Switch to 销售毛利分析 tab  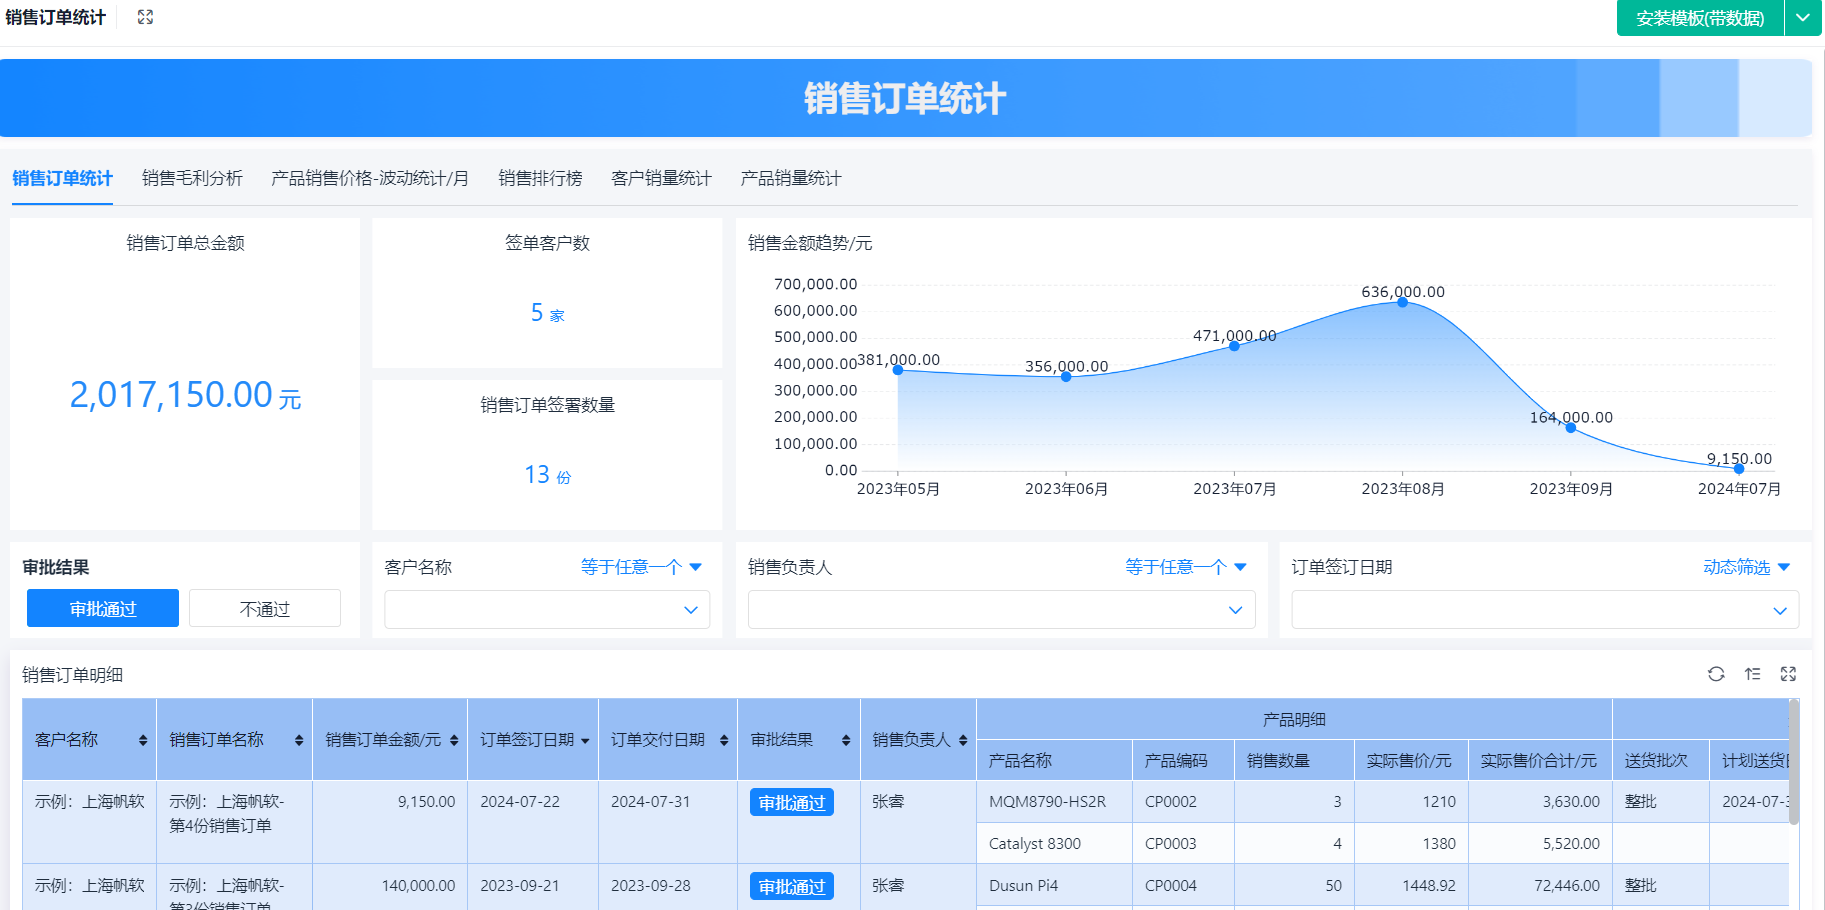192,178
